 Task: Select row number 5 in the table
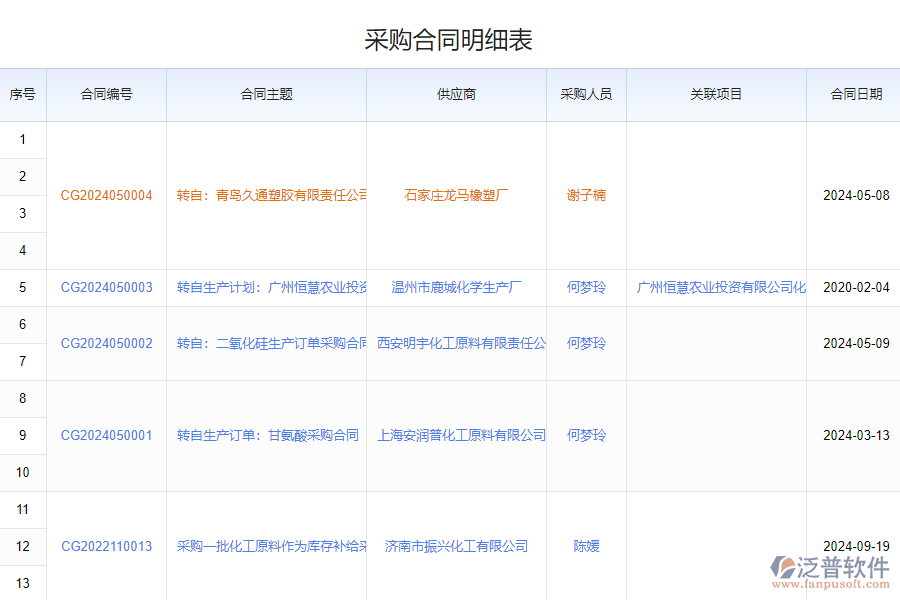pyautogui.click(x=22, y=287)
